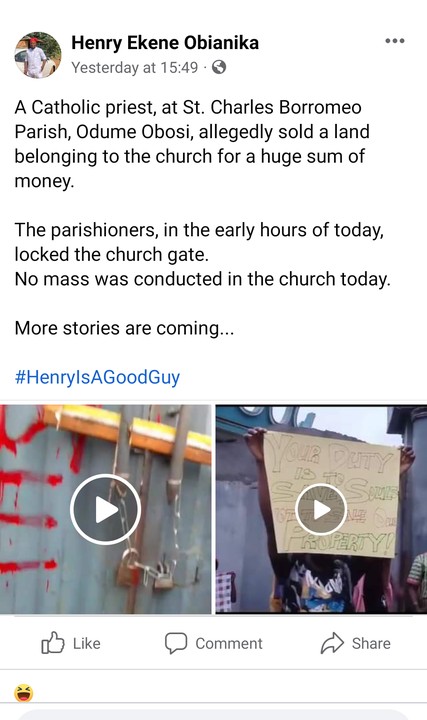Tap the thumbs-up Like icon
The image size is (427, 720).
53,643
